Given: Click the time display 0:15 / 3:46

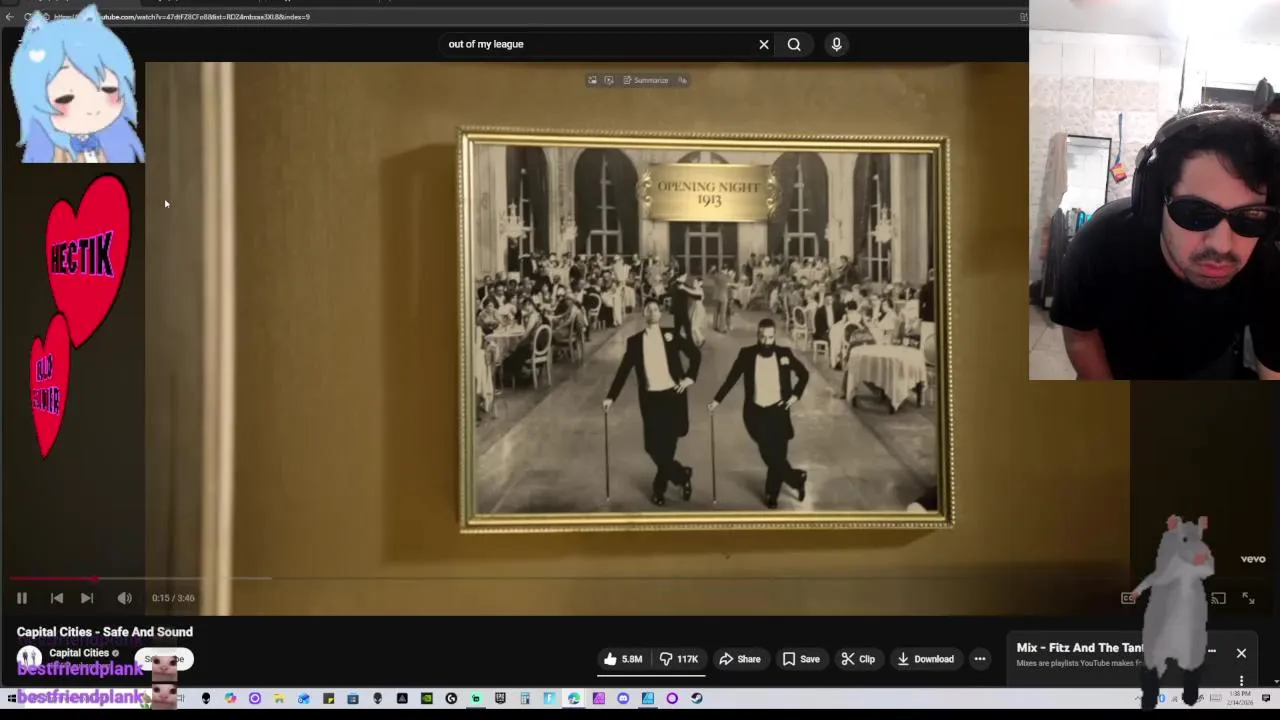Looking at the screenshot, I should (x=173, y=598).
